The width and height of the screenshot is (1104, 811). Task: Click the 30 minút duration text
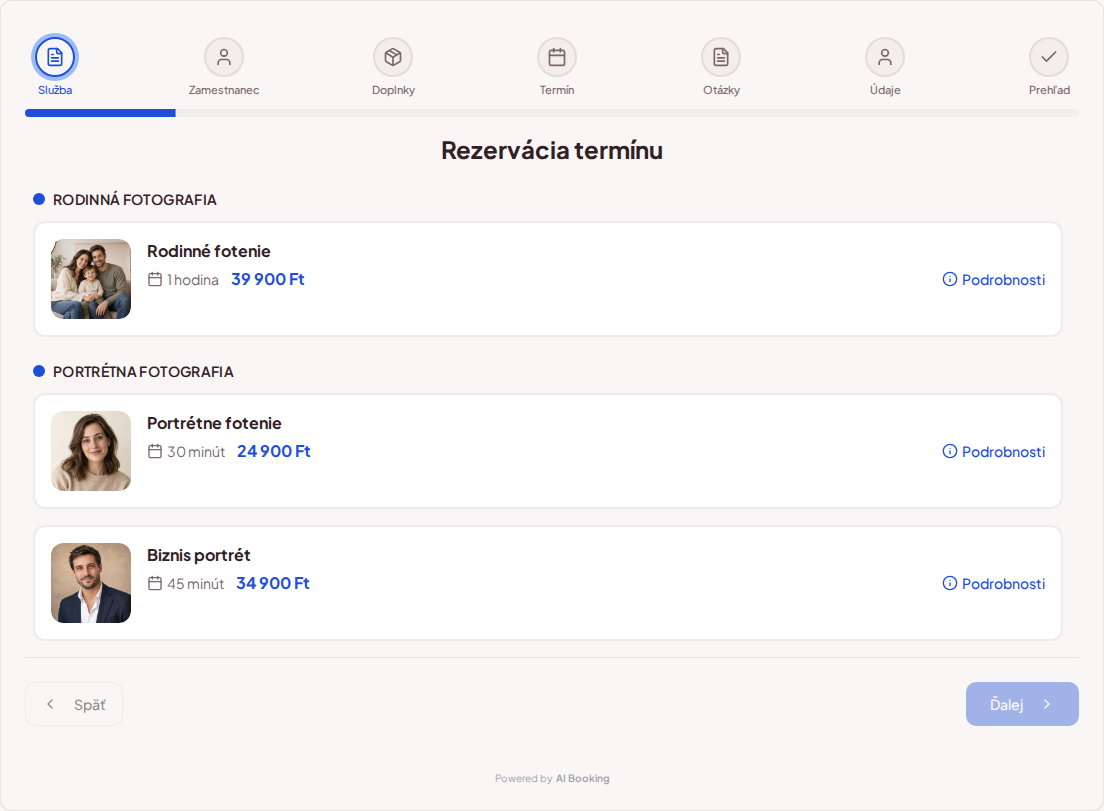click(x=196, y=452)
